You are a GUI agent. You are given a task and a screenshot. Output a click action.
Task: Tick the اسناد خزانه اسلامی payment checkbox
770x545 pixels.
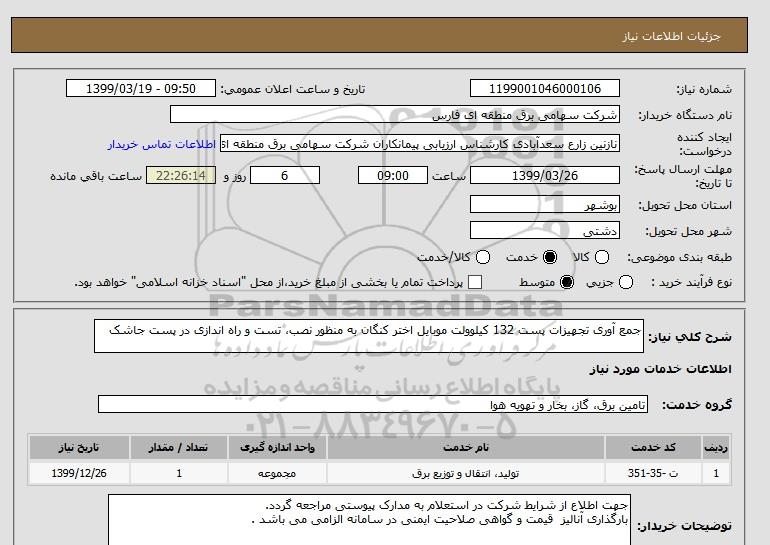(475, 282)
